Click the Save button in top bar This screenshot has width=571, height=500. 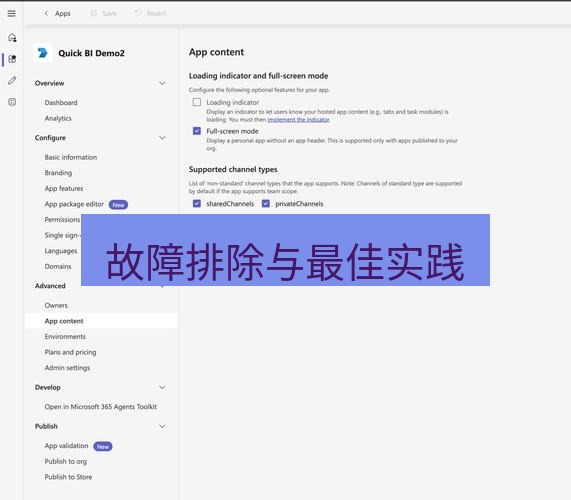pos(104,13)
